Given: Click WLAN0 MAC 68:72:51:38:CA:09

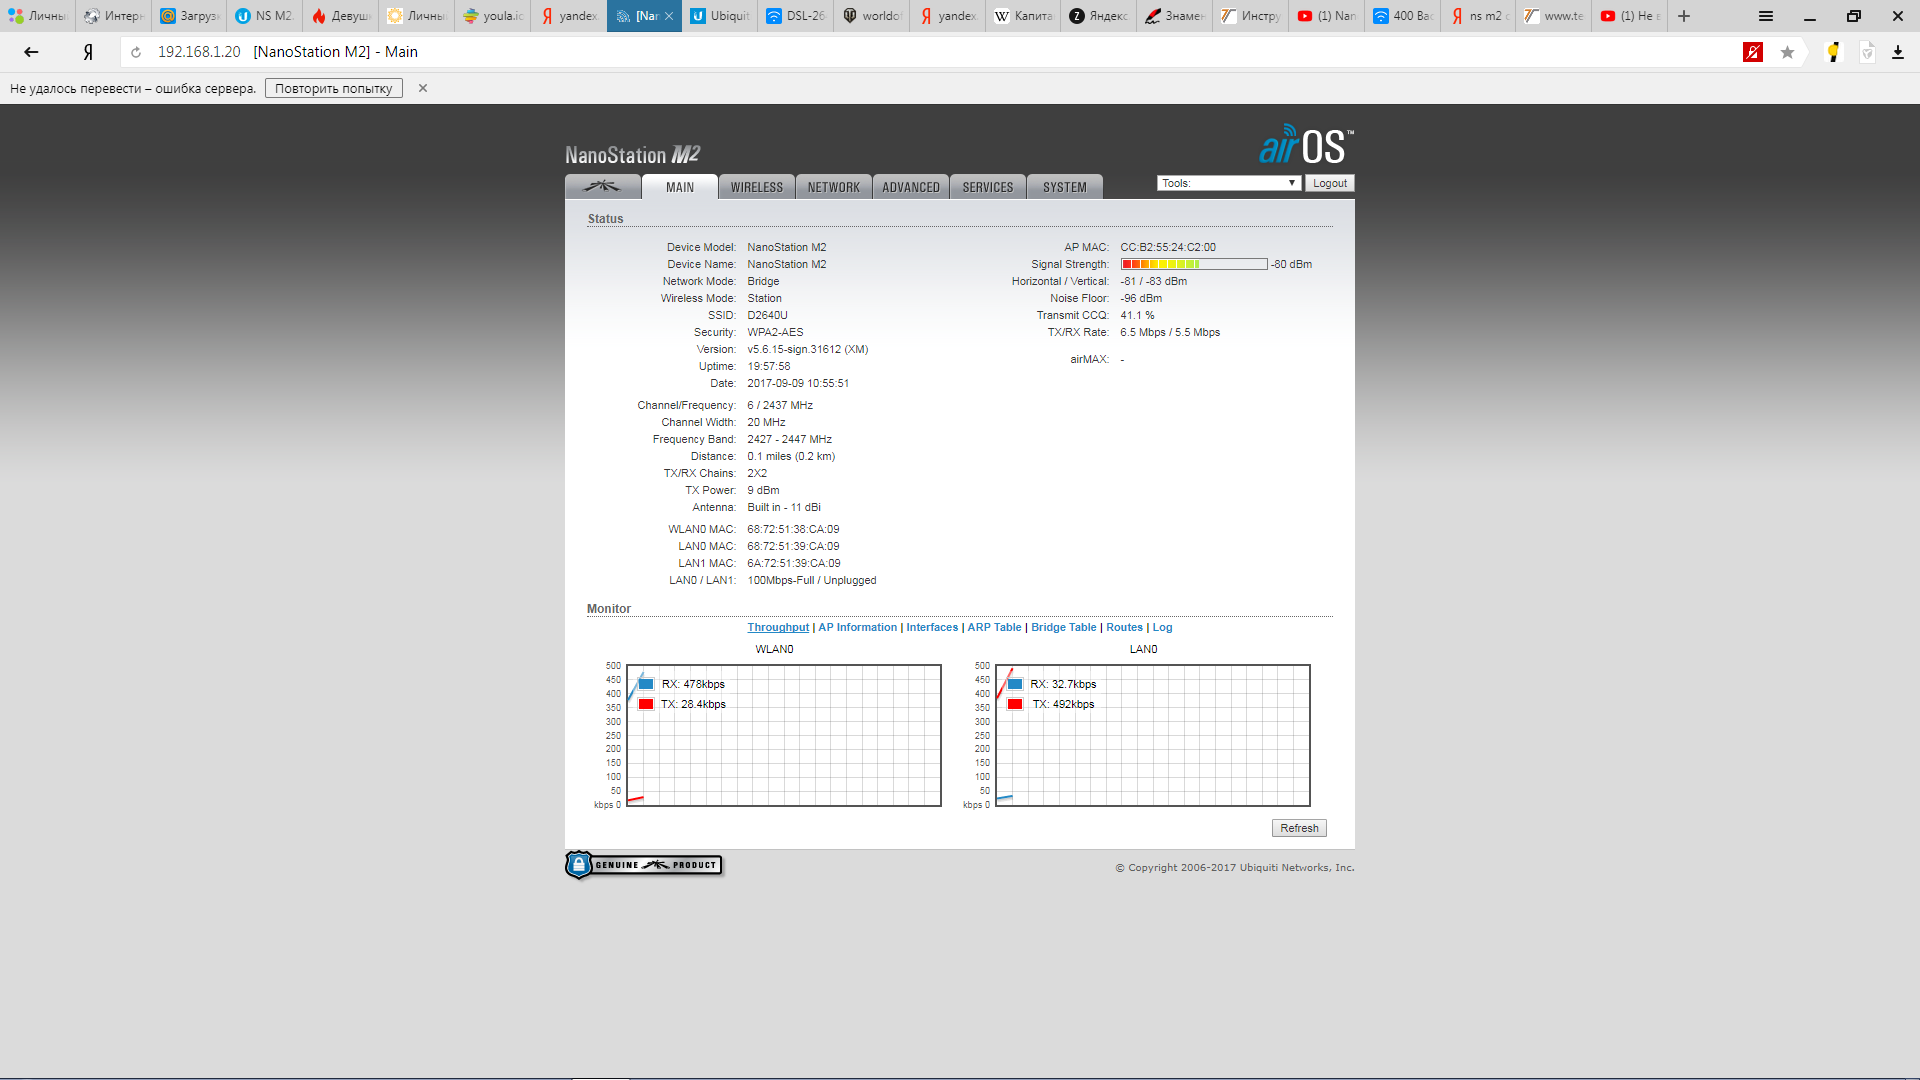Looking at the screenshot, I should tap(793, 529).
